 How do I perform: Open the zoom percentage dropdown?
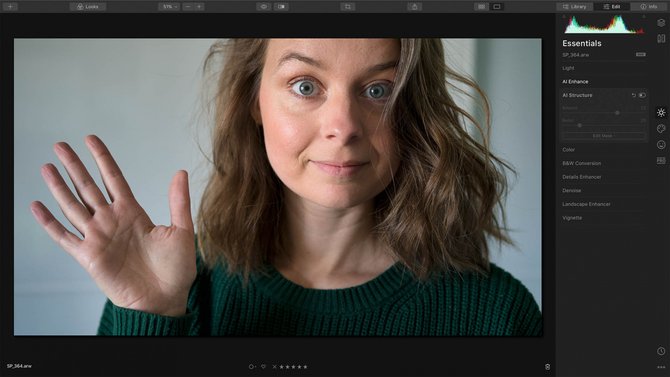[169, 6]
